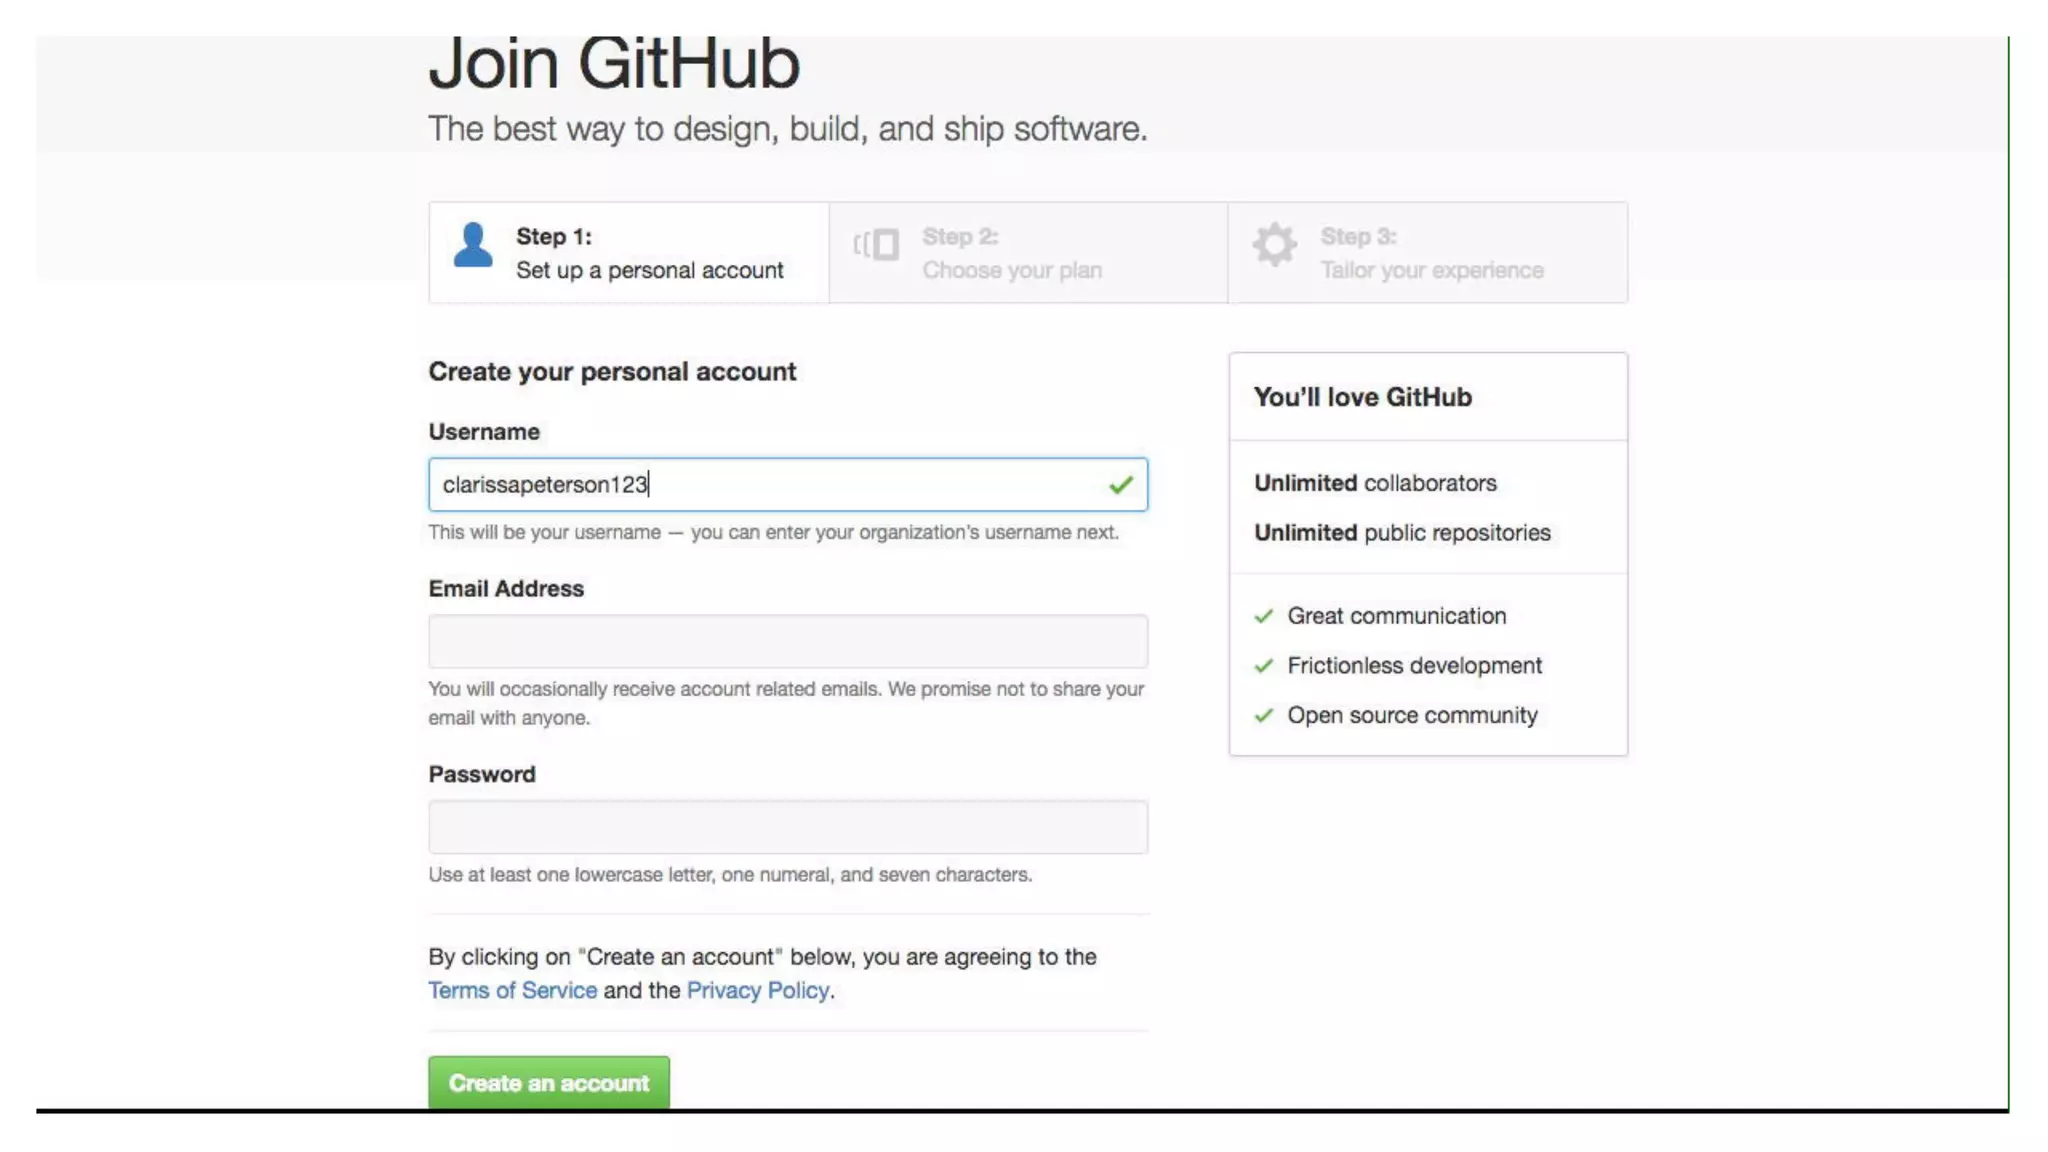Click the Unlimited collaborators text
Image resolution: width=2048 pixels, height=1152 pixels.
pyautogui.click(x=1375, y=483)
